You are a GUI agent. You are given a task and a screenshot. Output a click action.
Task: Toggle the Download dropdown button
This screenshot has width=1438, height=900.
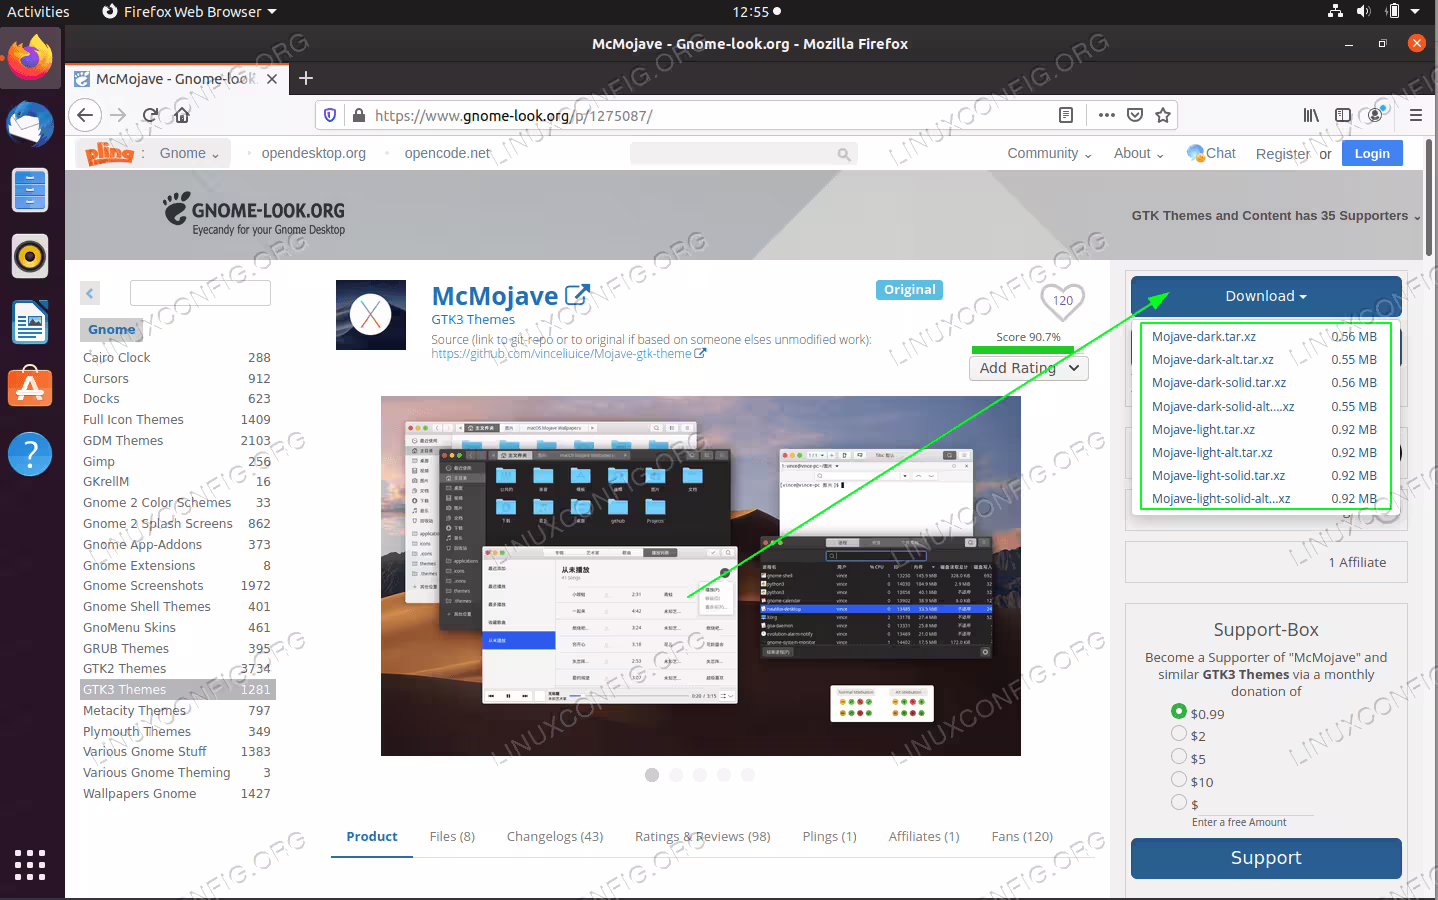pos(1266,296)
